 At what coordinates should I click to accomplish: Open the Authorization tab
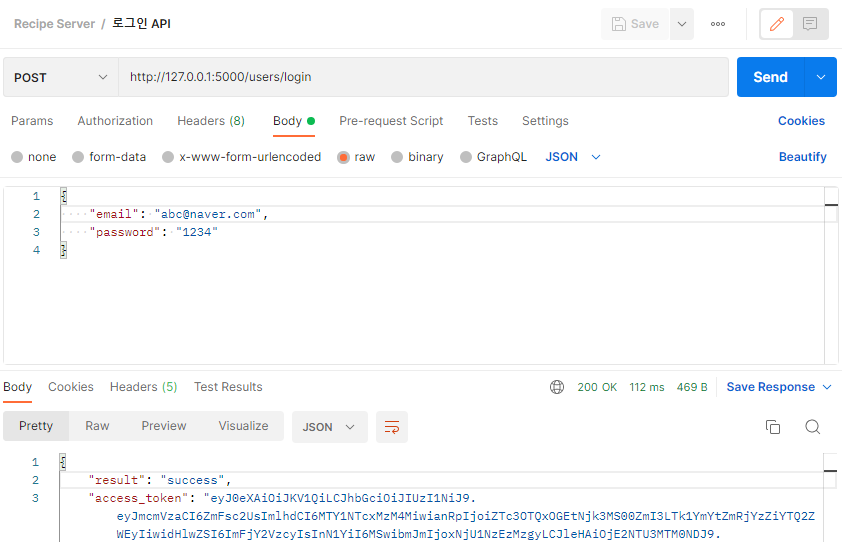pyautogui.click(x=115, y=121)
